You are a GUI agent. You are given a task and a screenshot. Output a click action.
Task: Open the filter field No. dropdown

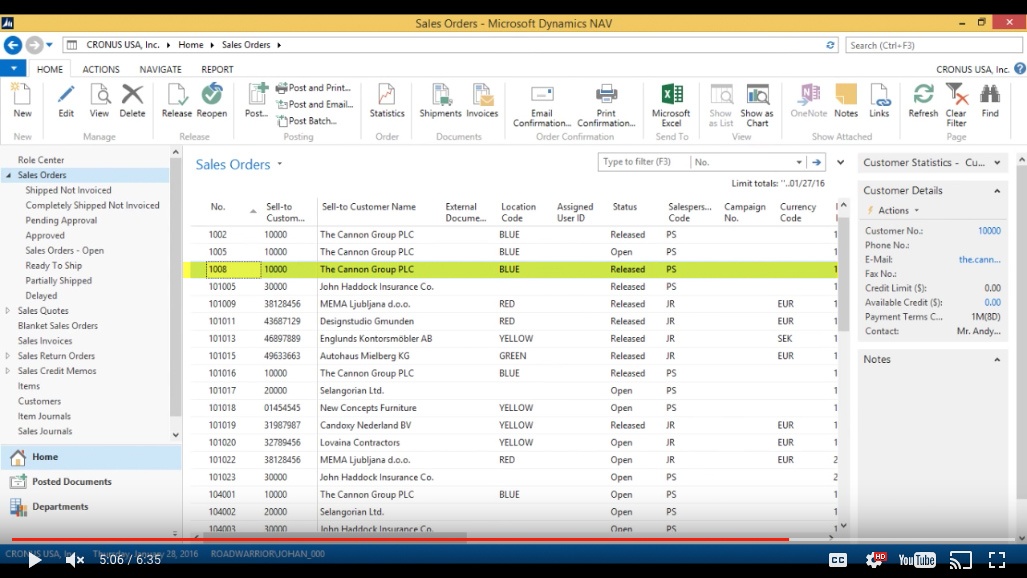tap(799, 162)
